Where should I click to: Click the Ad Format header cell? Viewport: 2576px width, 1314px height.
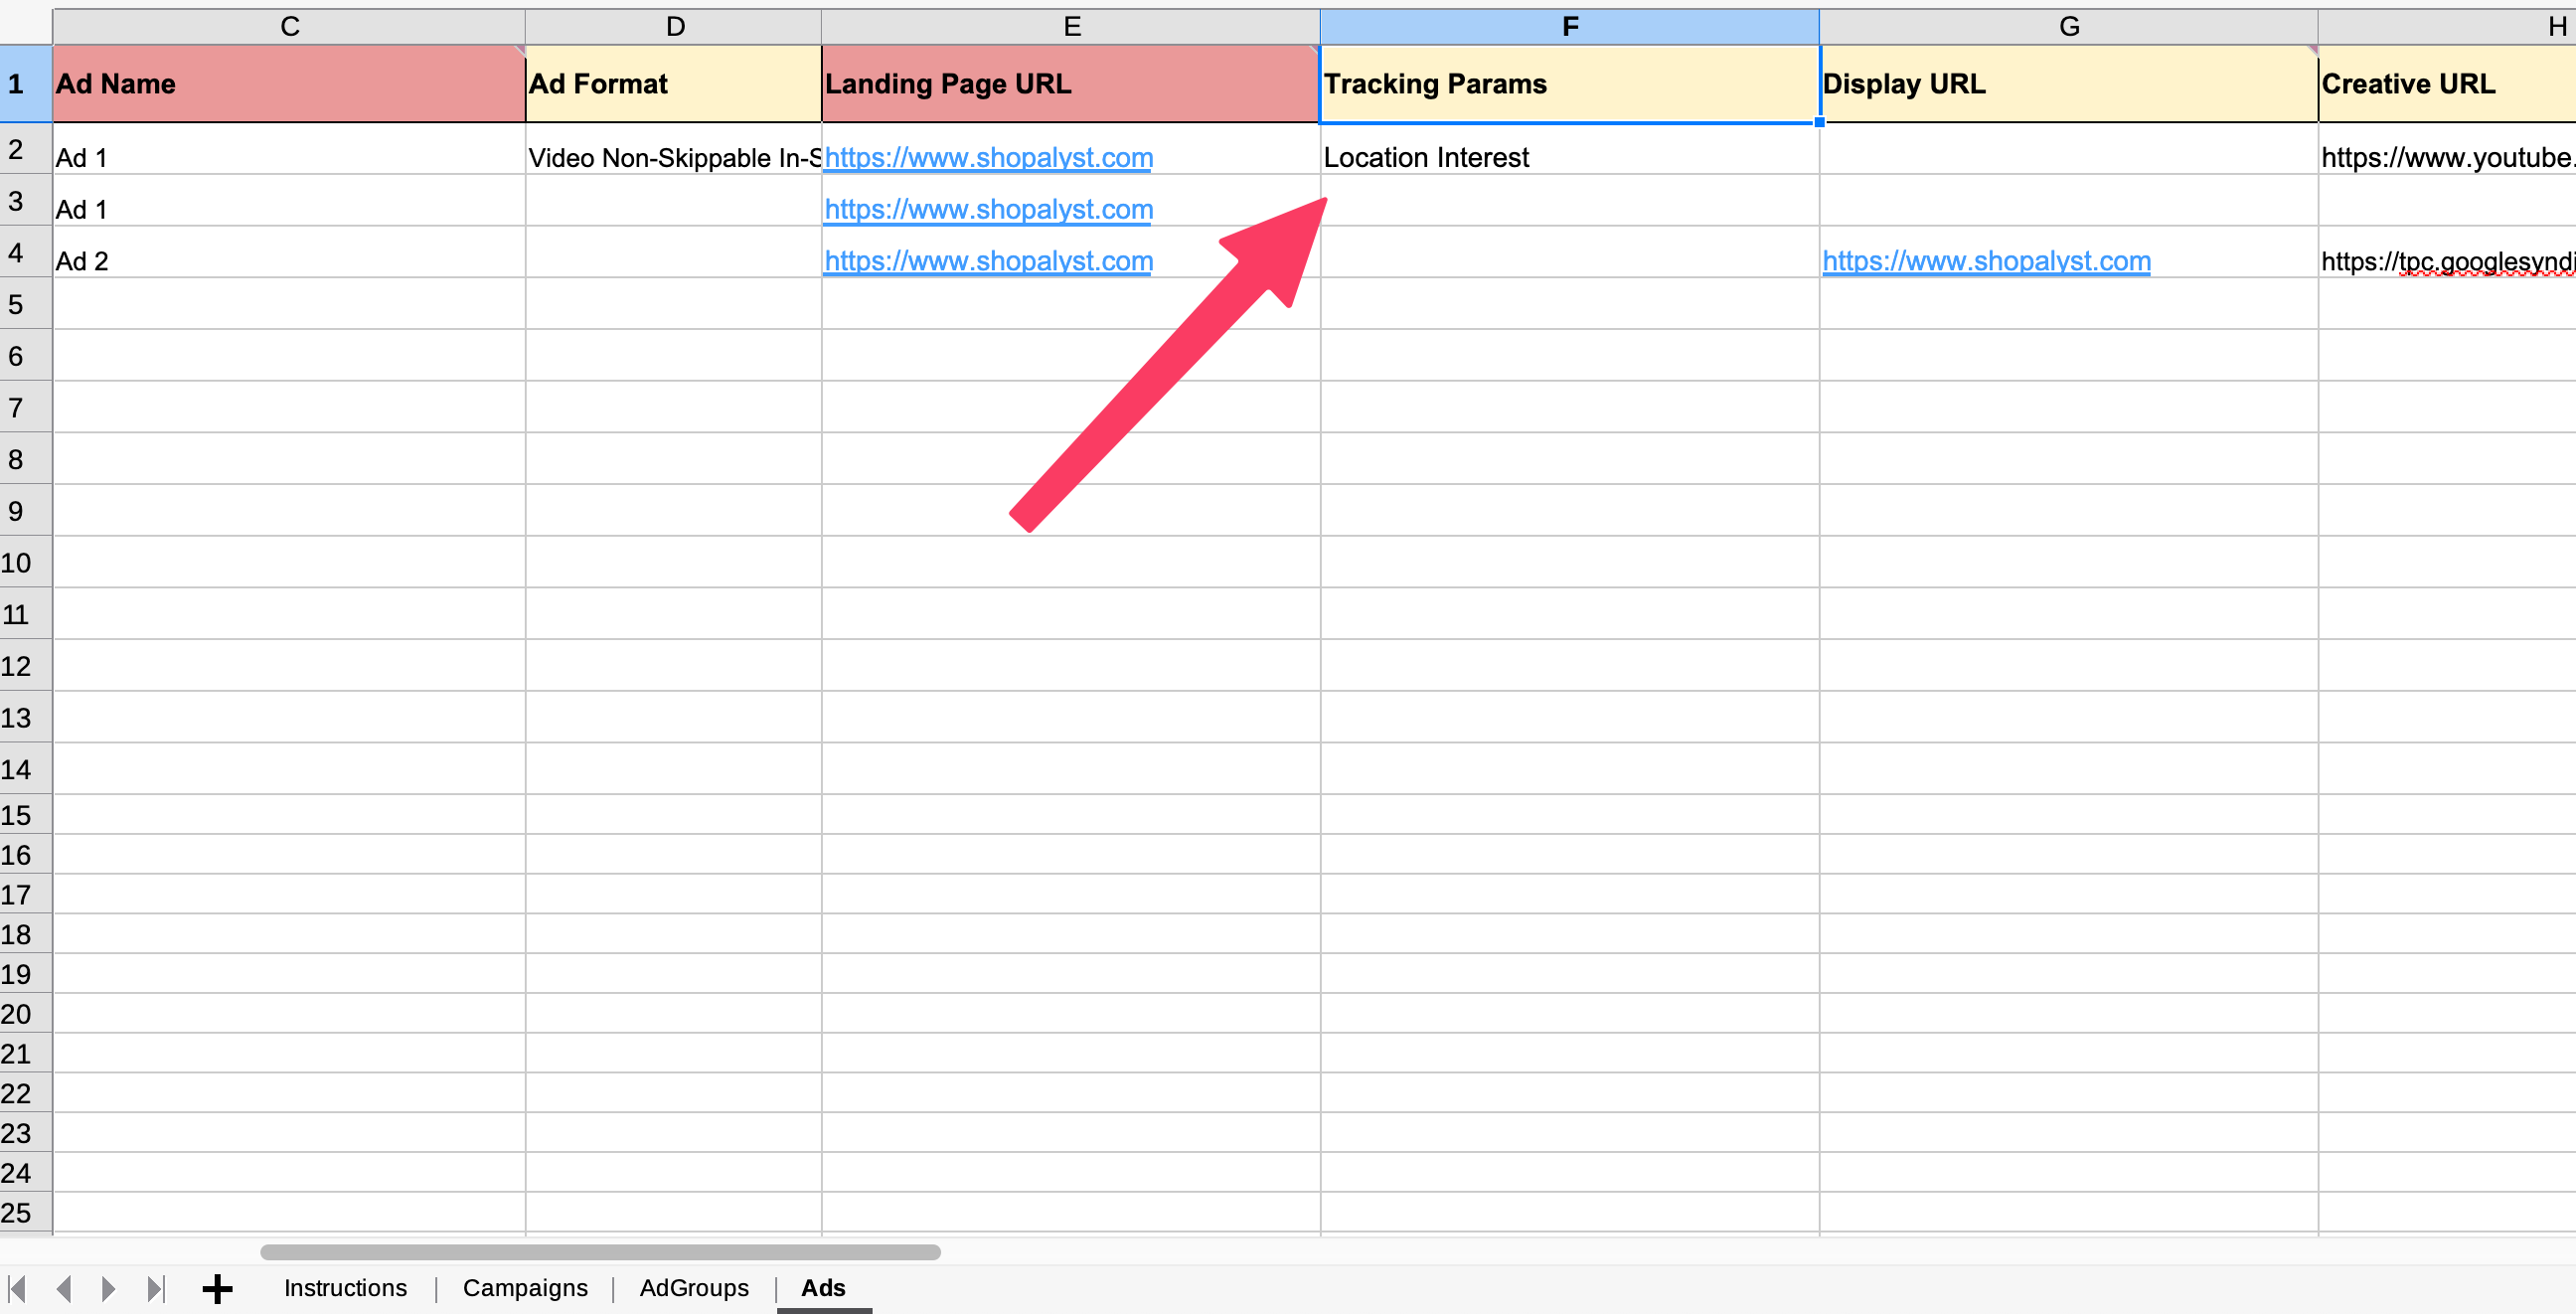pos(673,84)
